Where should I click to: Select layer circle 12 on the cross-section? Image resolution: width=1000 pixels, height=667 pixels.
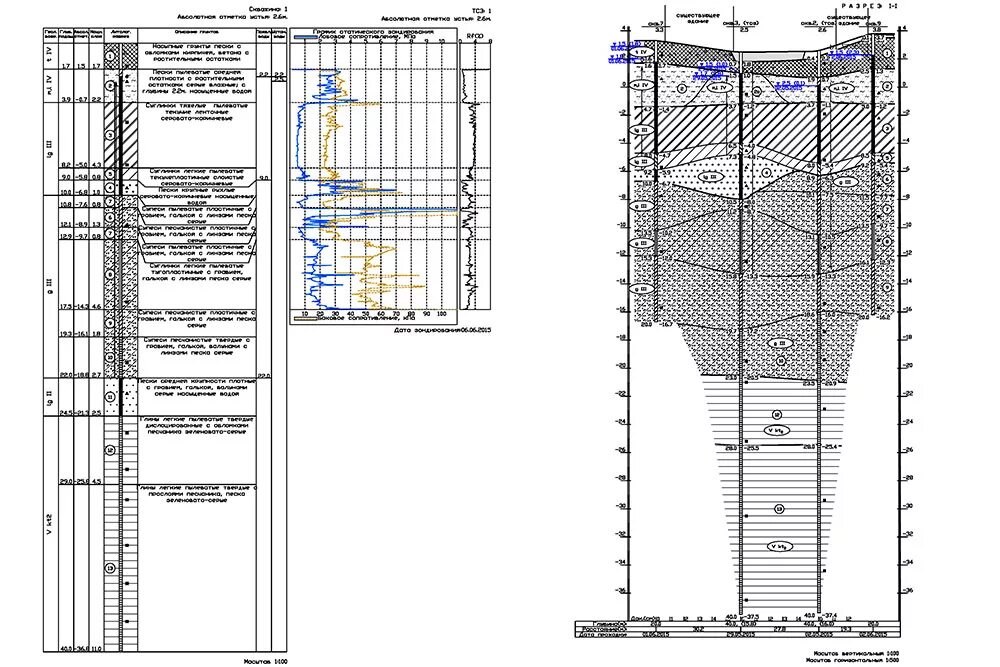coord(777,414)
